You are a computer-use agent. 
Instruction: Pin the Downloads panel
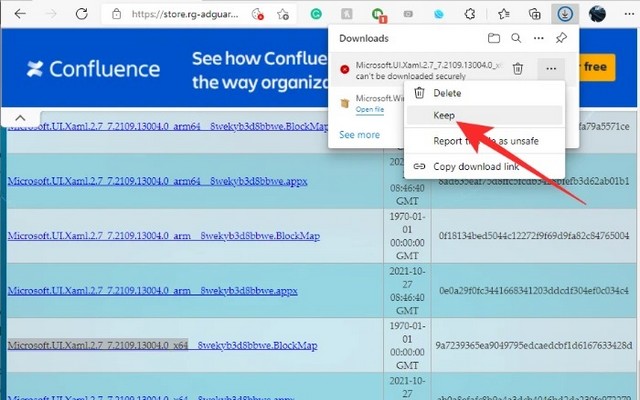(x=561, y=38)
